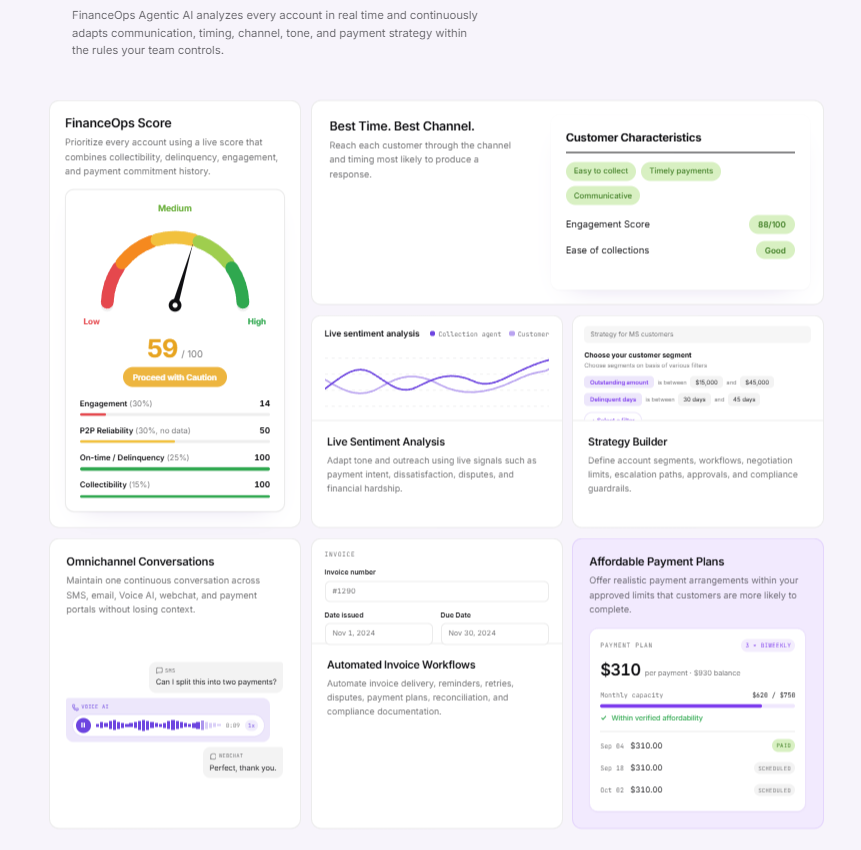The height and width of the screenshot is (850, 861).
Task: Click the SCHEDULED badge for Sep 18
Action: pos(774,768)
